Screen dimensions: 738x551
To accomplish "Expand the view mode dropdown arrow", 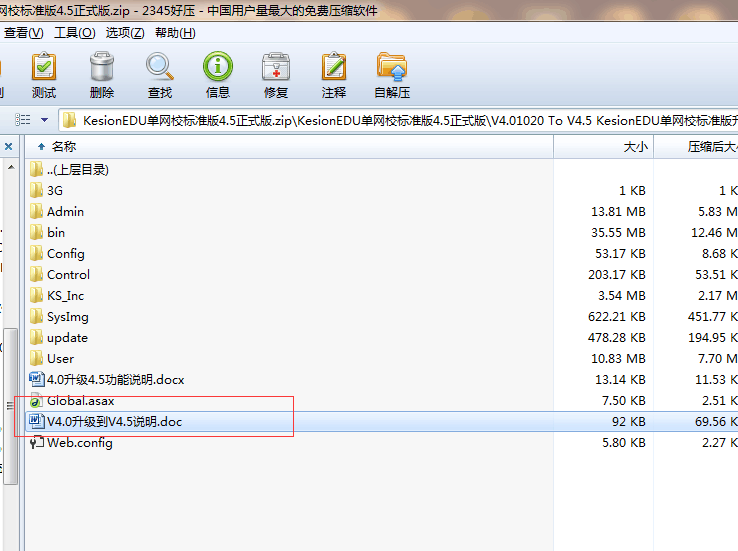I will coord(44,120).
